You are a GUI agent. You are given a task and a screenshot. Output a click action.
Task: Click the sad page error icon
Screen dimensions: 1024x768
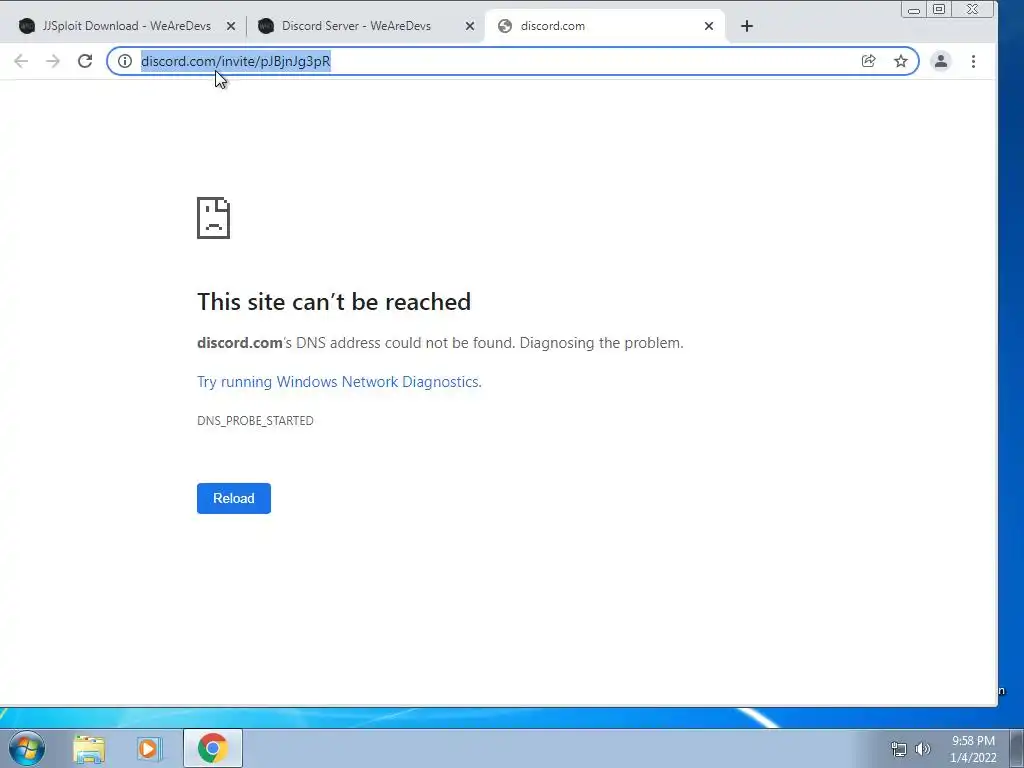pos(214,218)
